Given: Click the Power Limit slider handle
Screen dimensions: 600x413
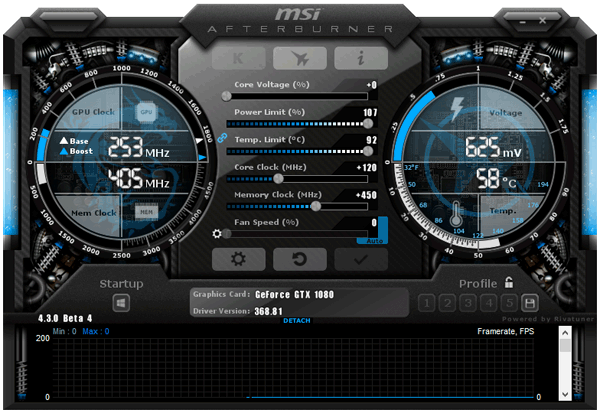Looking at the screenshot, I should pyautogui.click(x=368, y=123).
